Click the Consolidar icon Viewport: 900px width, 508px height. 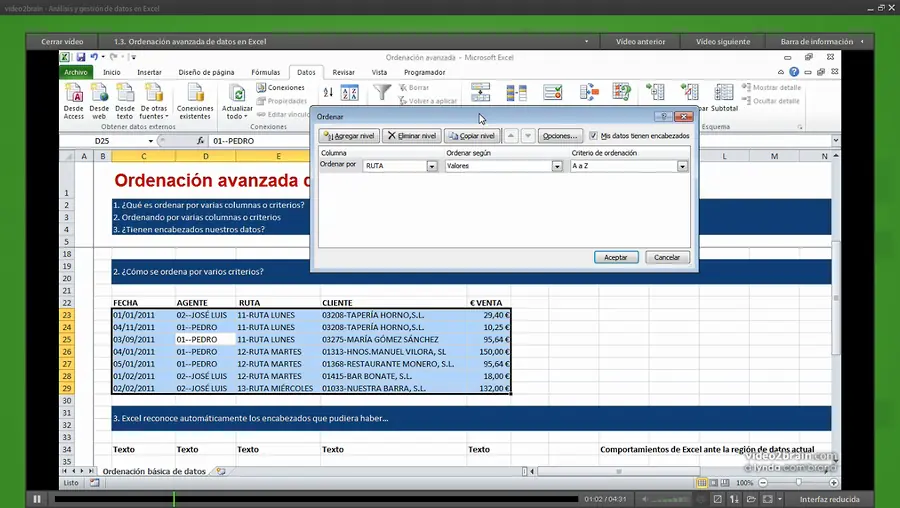[589, 92]
